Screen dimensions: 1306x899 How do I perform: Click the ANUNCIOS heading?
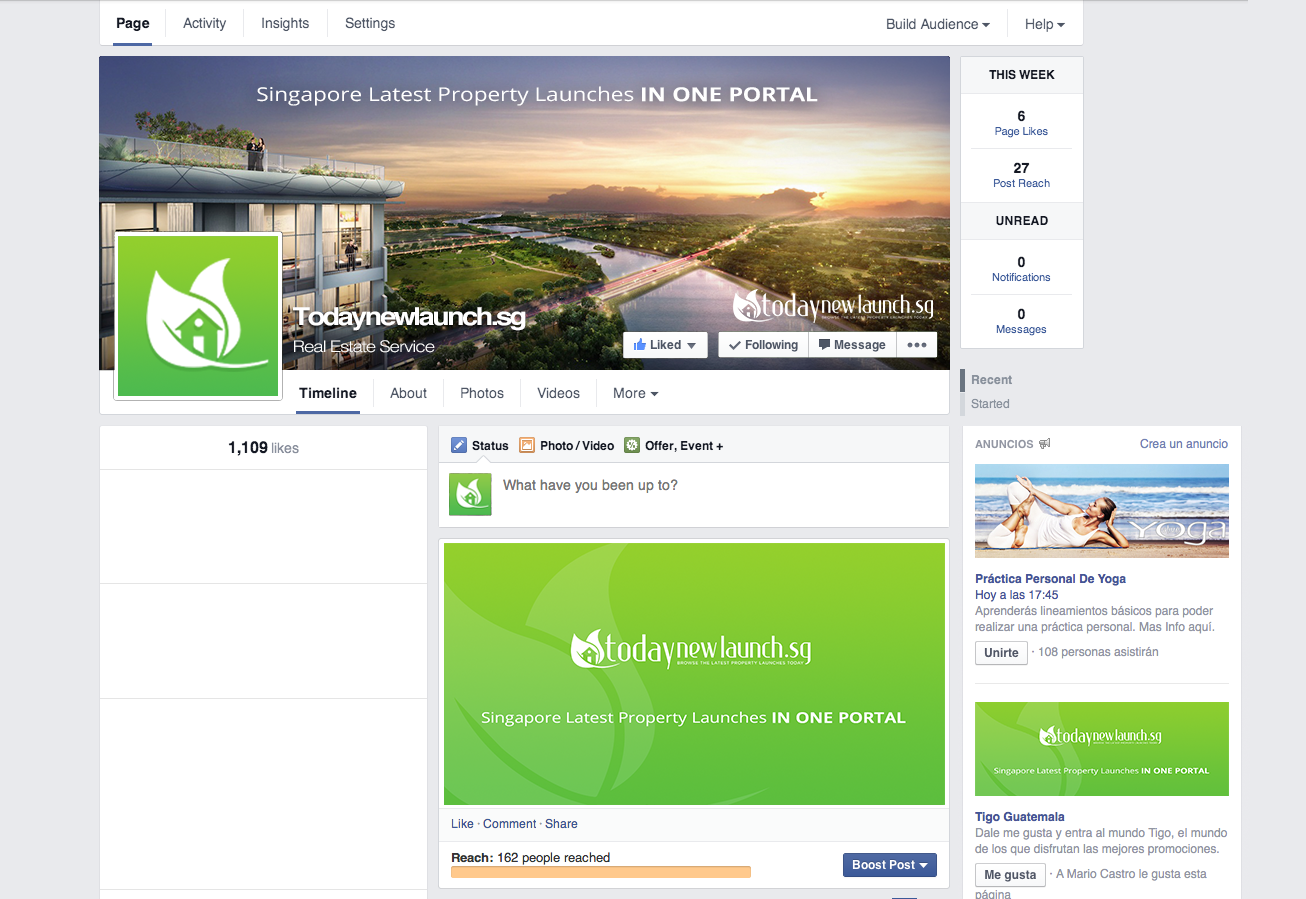(1005, 444)
